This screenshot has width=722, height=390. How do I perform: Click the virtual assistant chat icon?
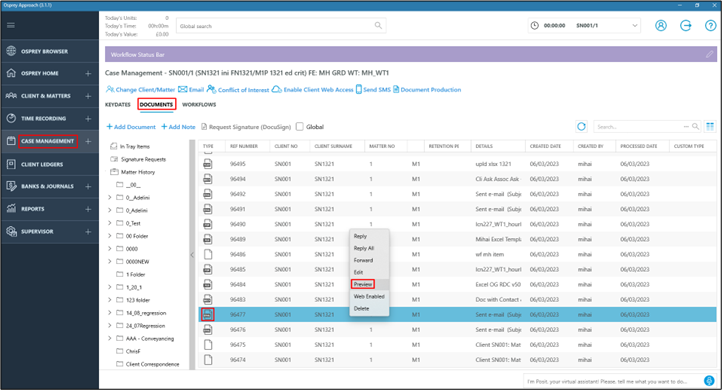click(709, 381)
